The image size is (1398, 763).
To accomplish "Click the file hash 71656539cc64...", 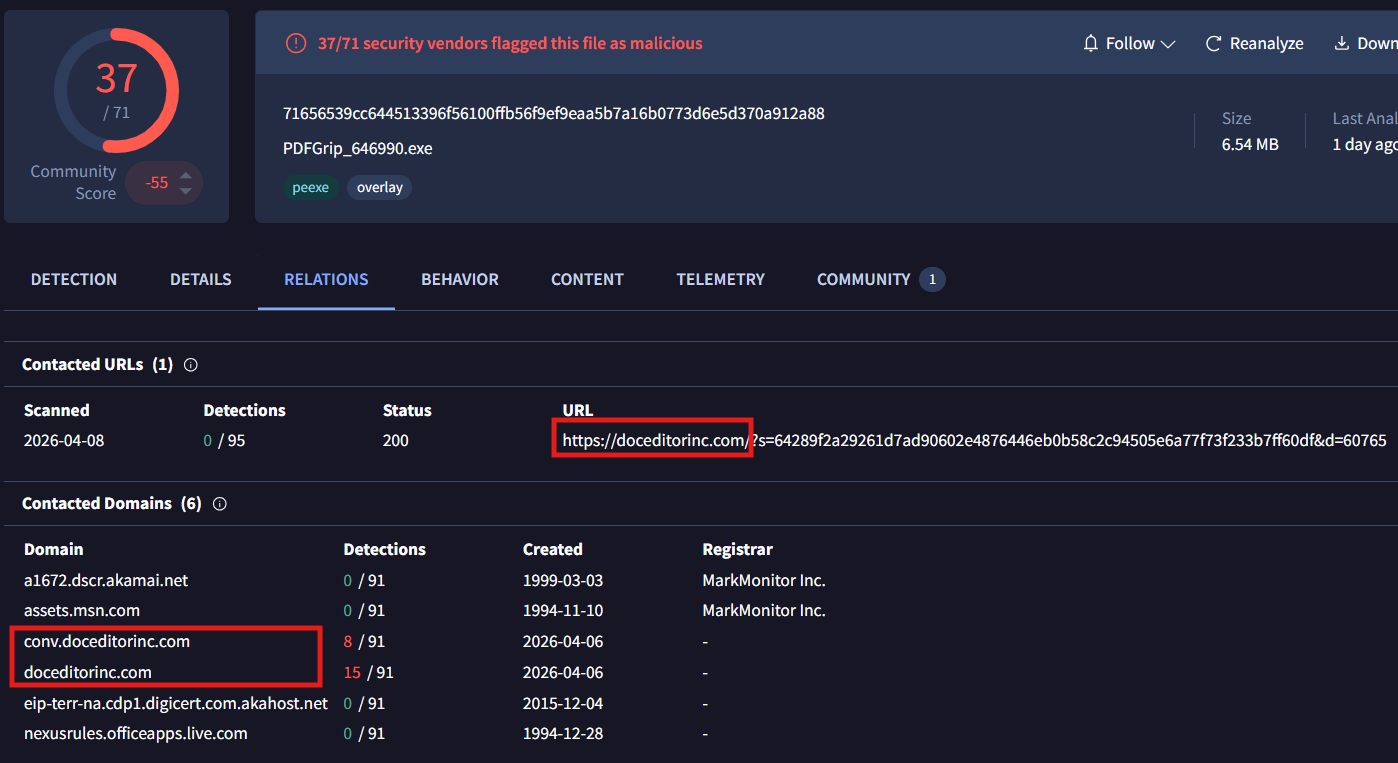I will click(554, 114).
